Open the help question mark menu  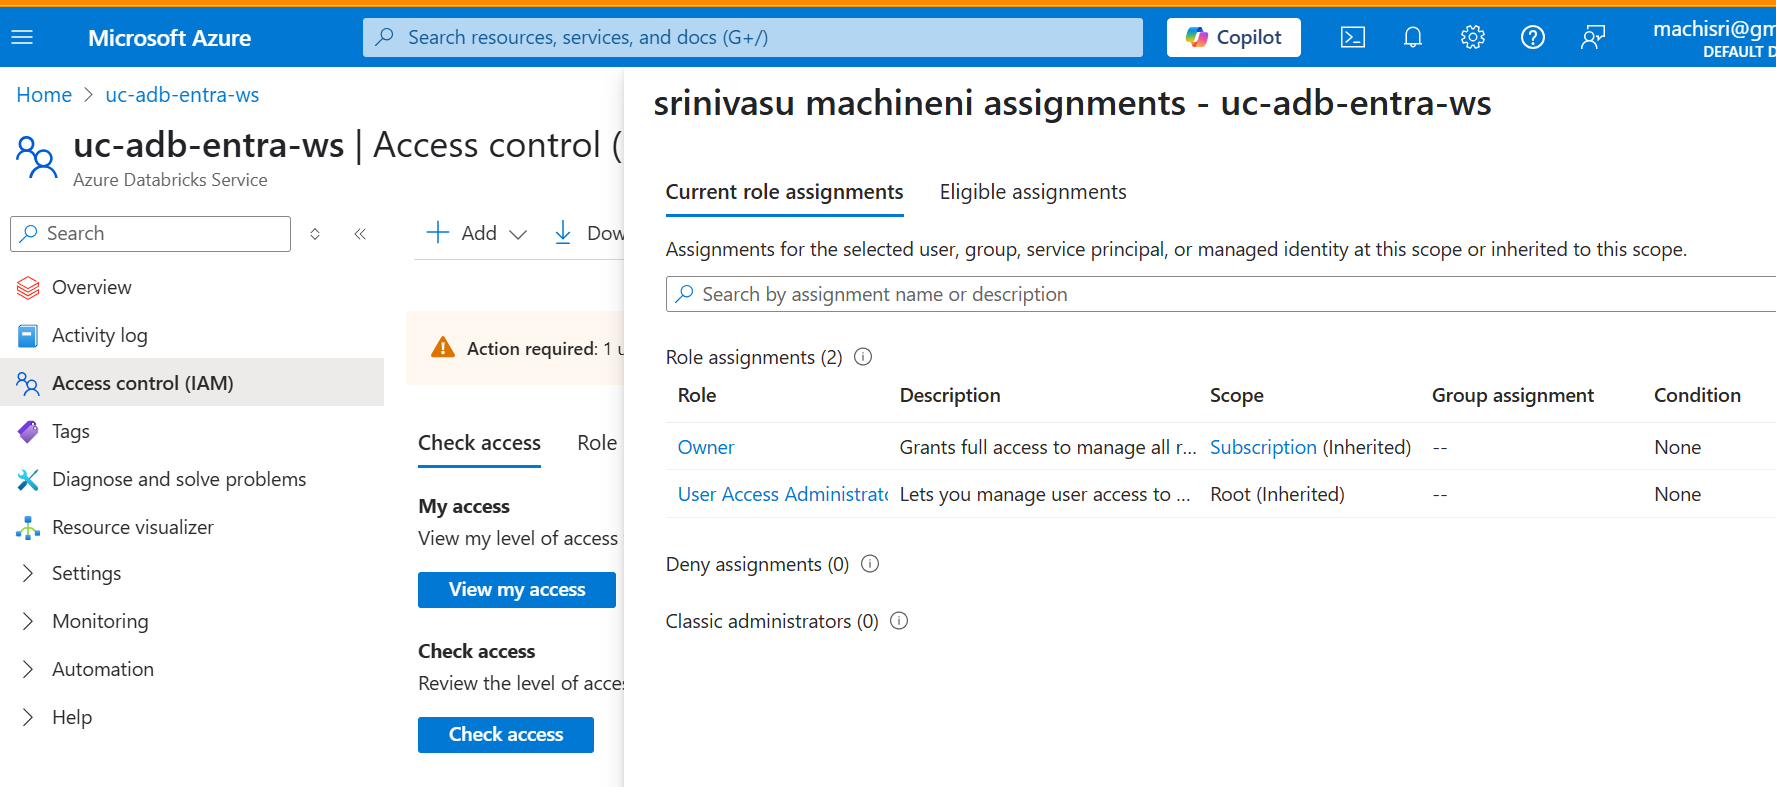pos(1532,37)
